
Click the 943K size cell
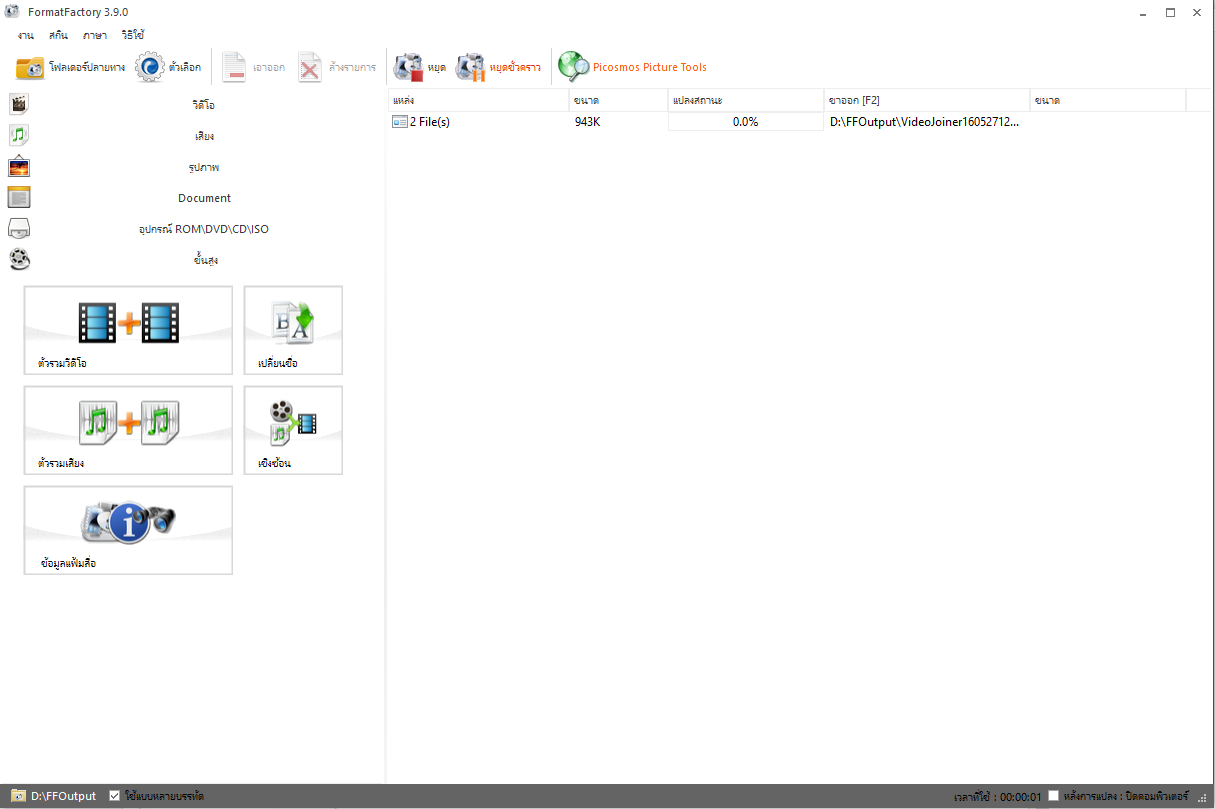pyautogui.click(x=587, y=122)
